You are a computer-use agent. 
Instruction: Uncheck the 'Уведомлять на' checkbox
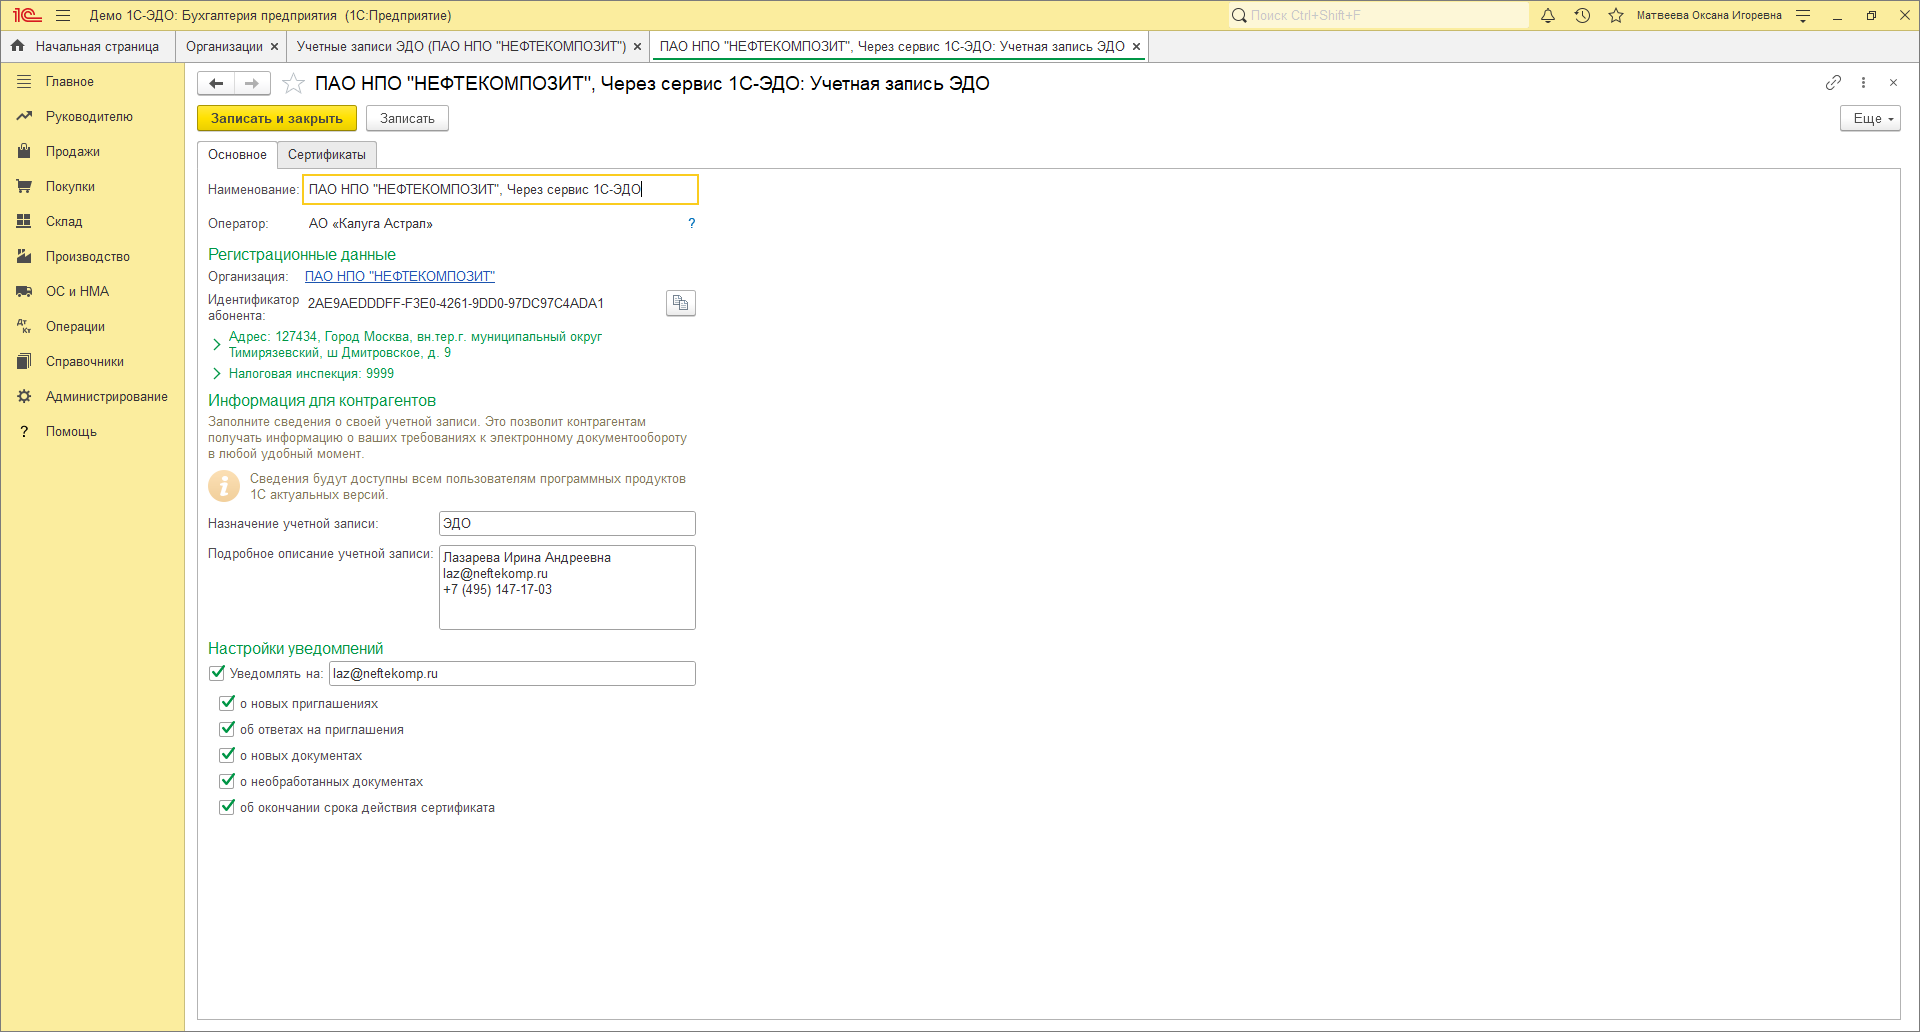pyautogui.click(x=217, y=673)
